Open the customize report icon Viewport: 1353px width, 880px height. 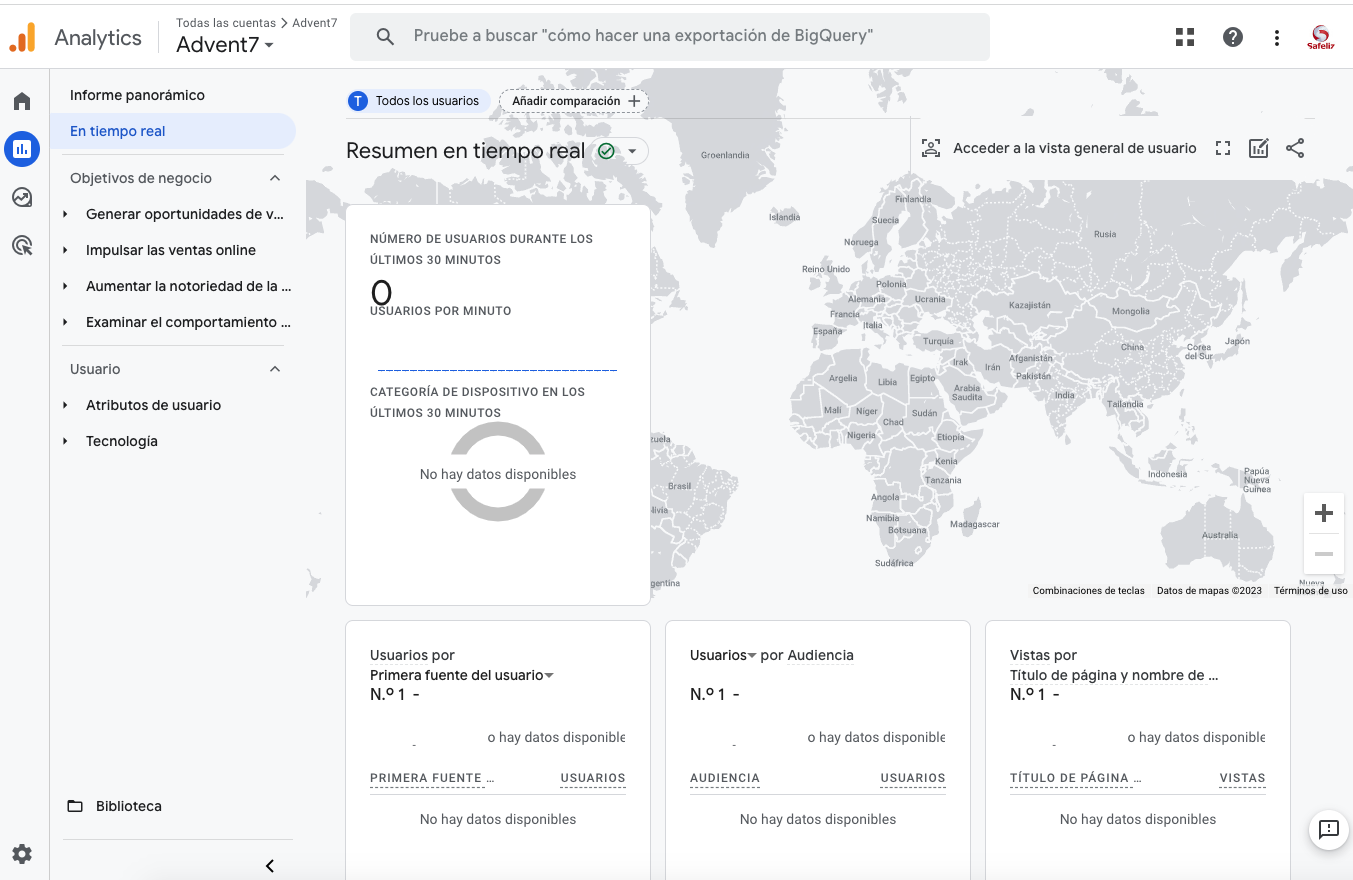click(x=1258, y=148)
